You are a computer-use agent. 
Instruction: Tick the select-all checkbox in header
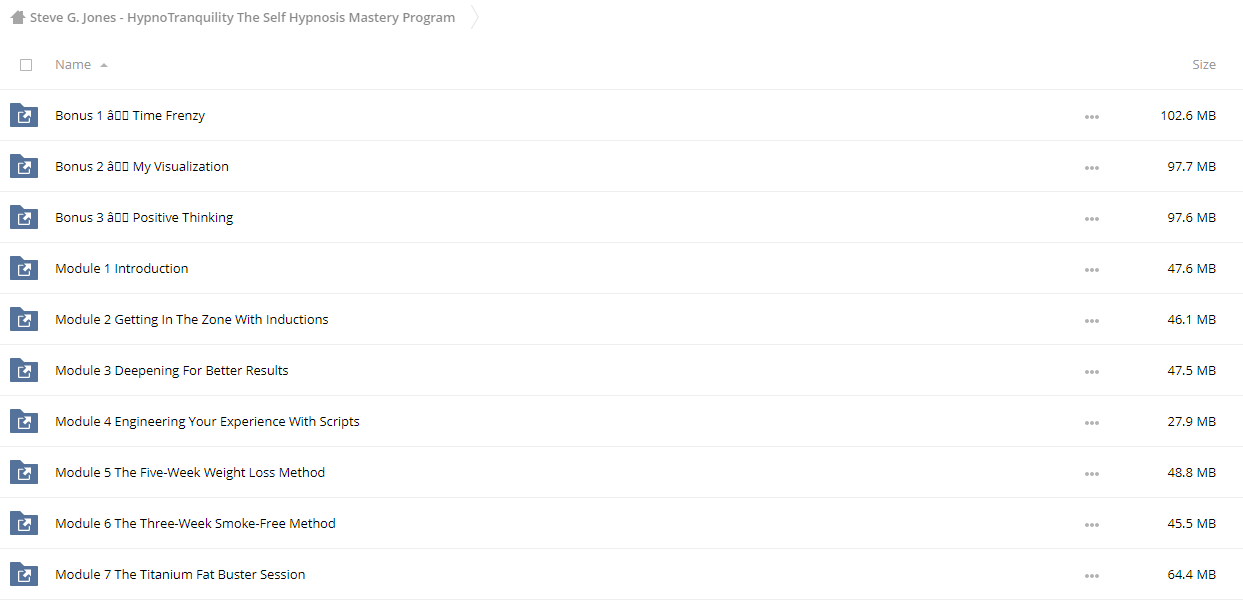pyautogui.click(x=26, y=65)
